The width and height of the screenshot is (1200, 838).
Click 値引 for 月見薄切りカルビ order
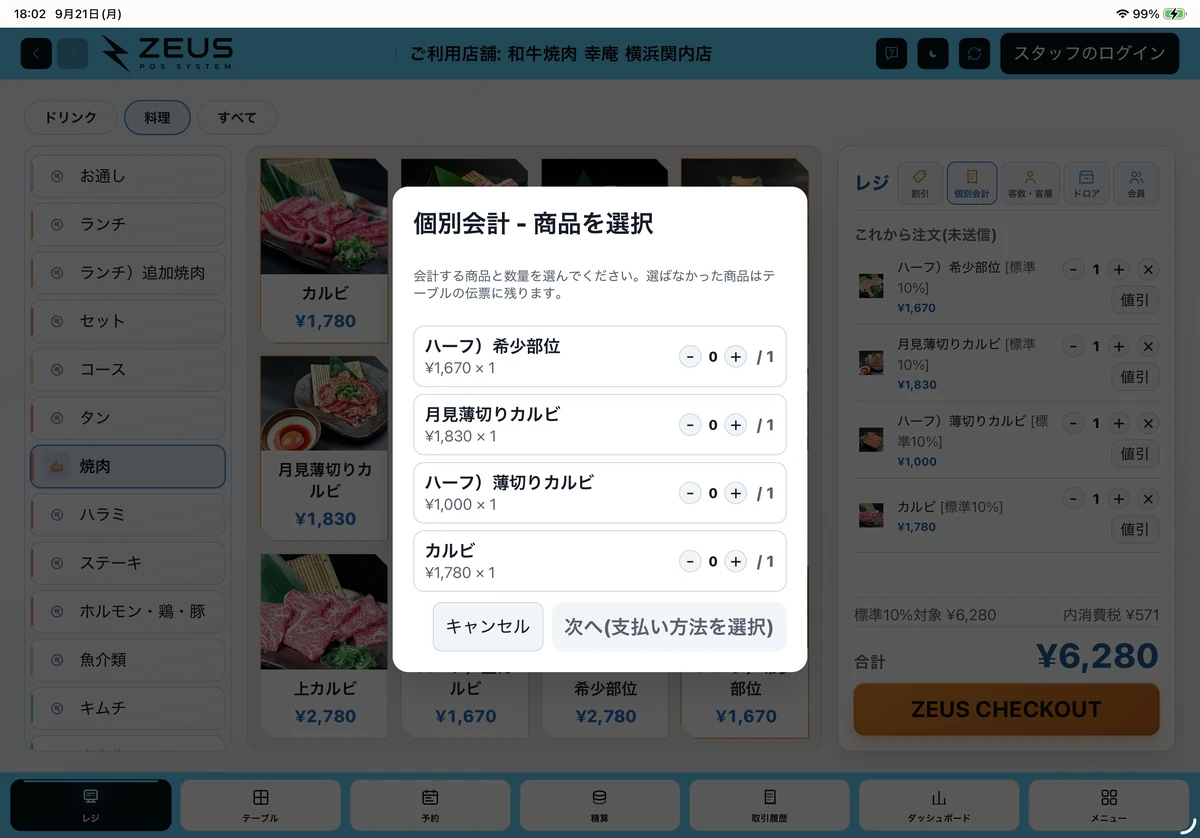pos(1135,377)
